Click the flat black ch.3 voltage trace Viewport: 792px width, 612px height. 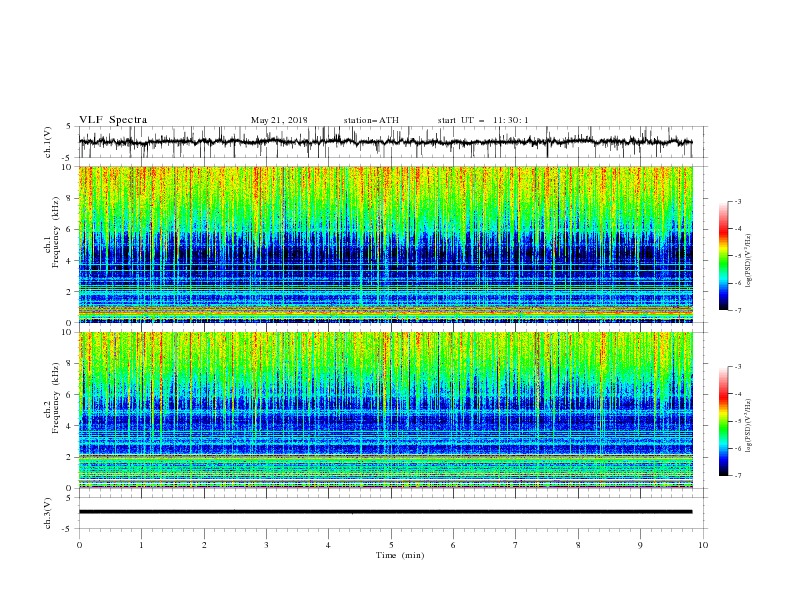click(x=385, y=512)
